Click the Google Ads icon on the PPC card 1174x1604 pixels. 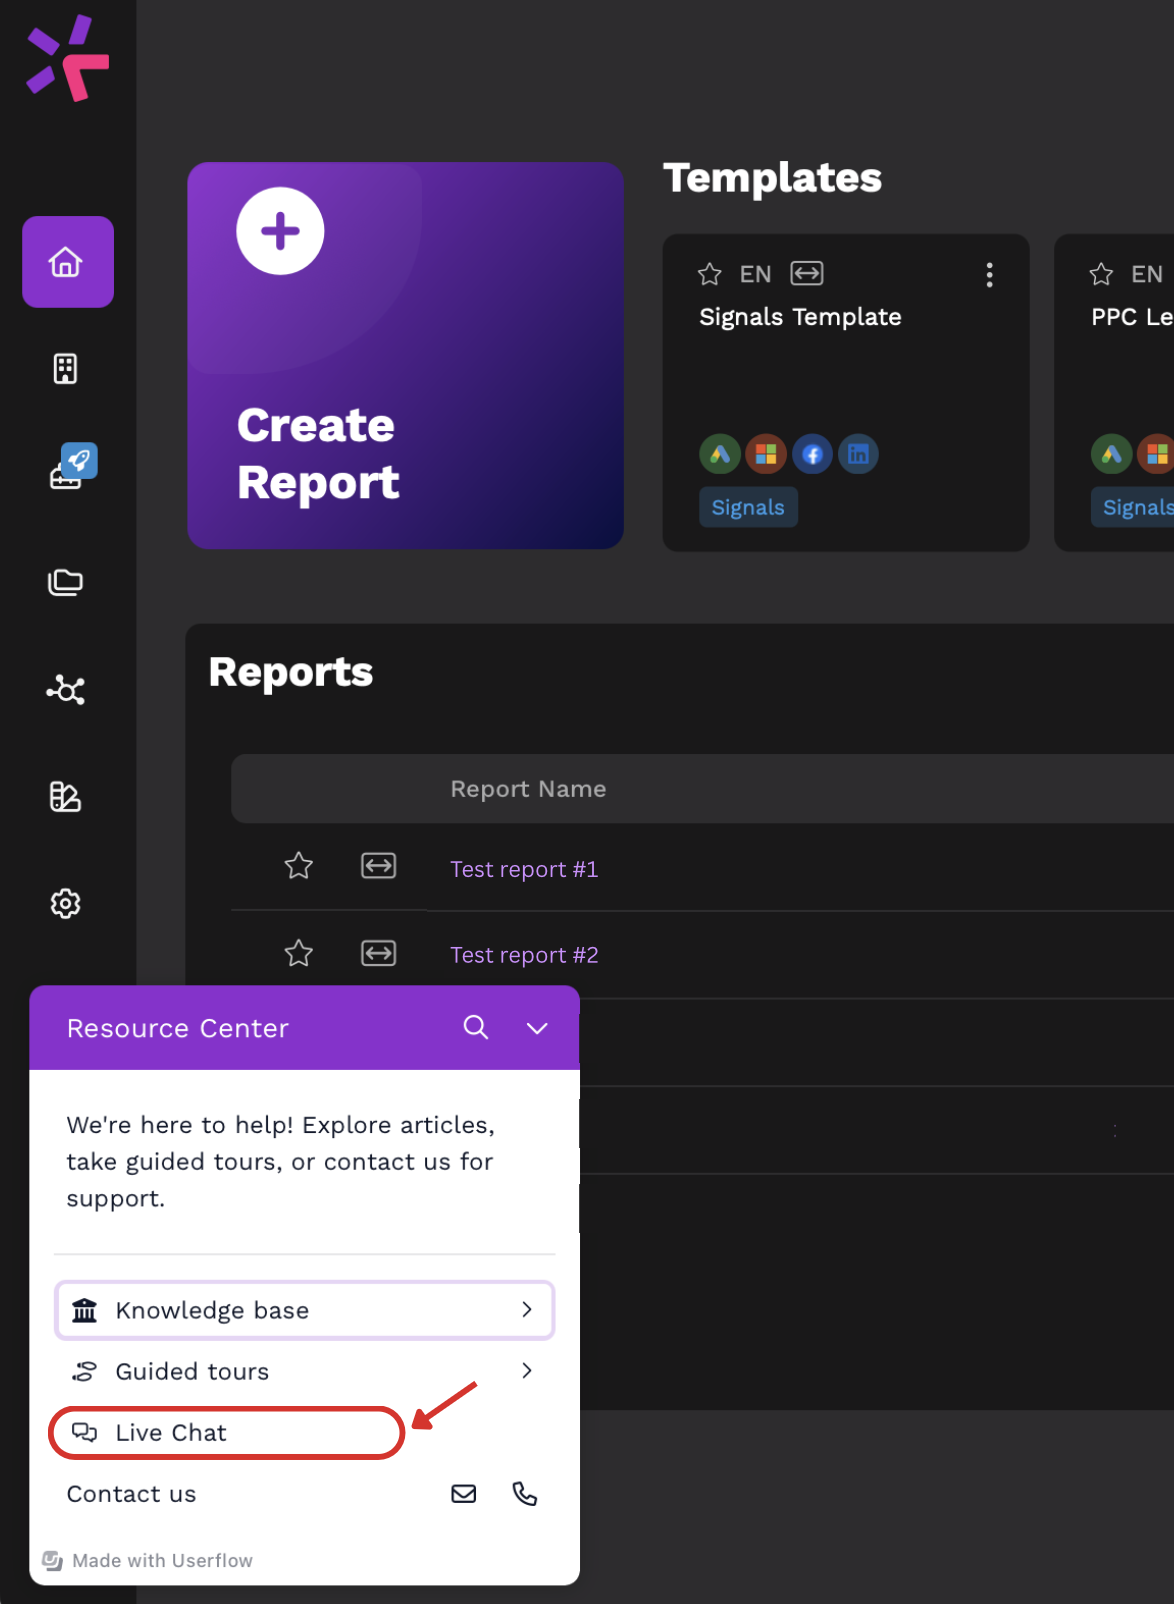pyautogui.click(x=1111, y=455)
